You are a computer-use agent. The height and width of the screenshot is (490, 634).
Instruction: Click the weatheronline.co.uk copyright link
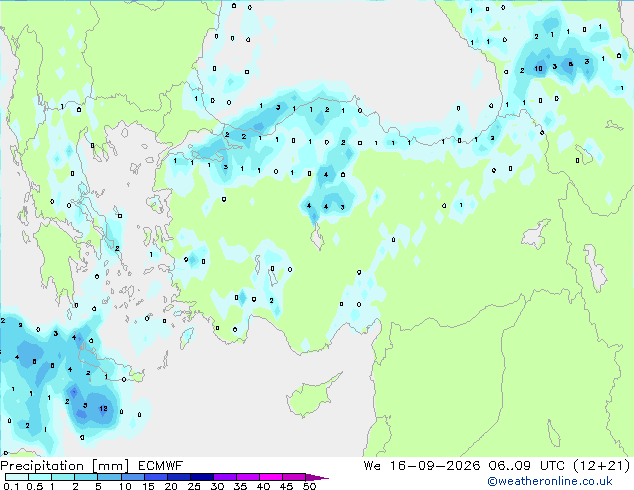pyautogui.click(x=550, y=481)
